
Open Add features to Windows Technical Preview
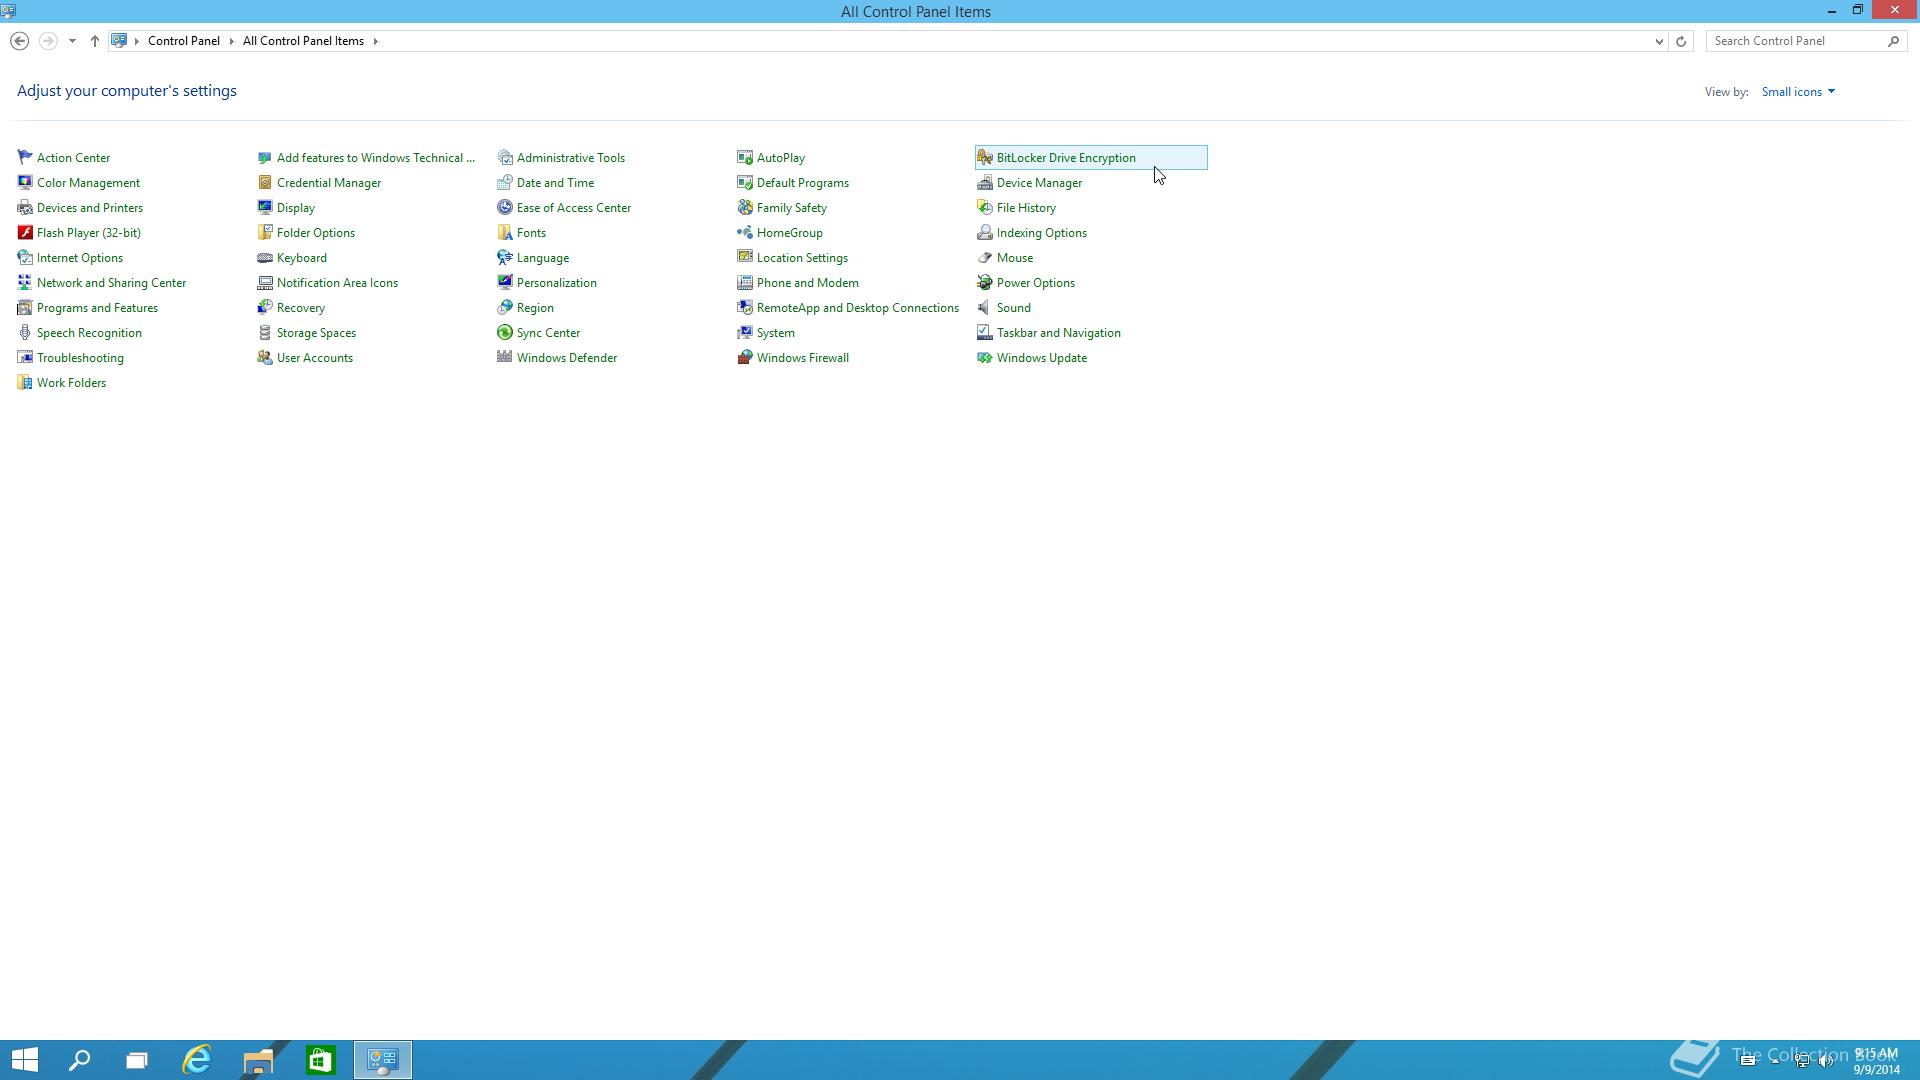[x=375, y=157]
